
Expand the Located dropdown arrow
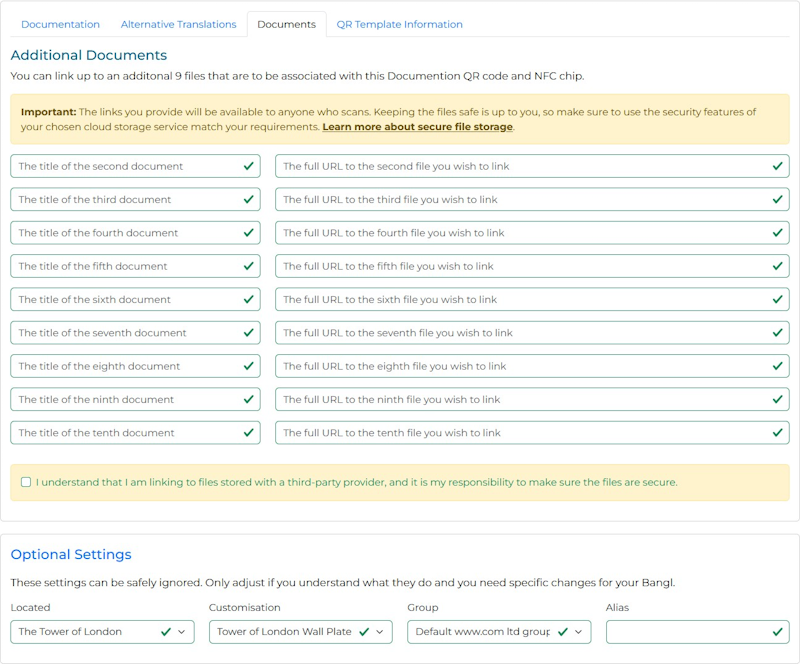click(181, 632)
